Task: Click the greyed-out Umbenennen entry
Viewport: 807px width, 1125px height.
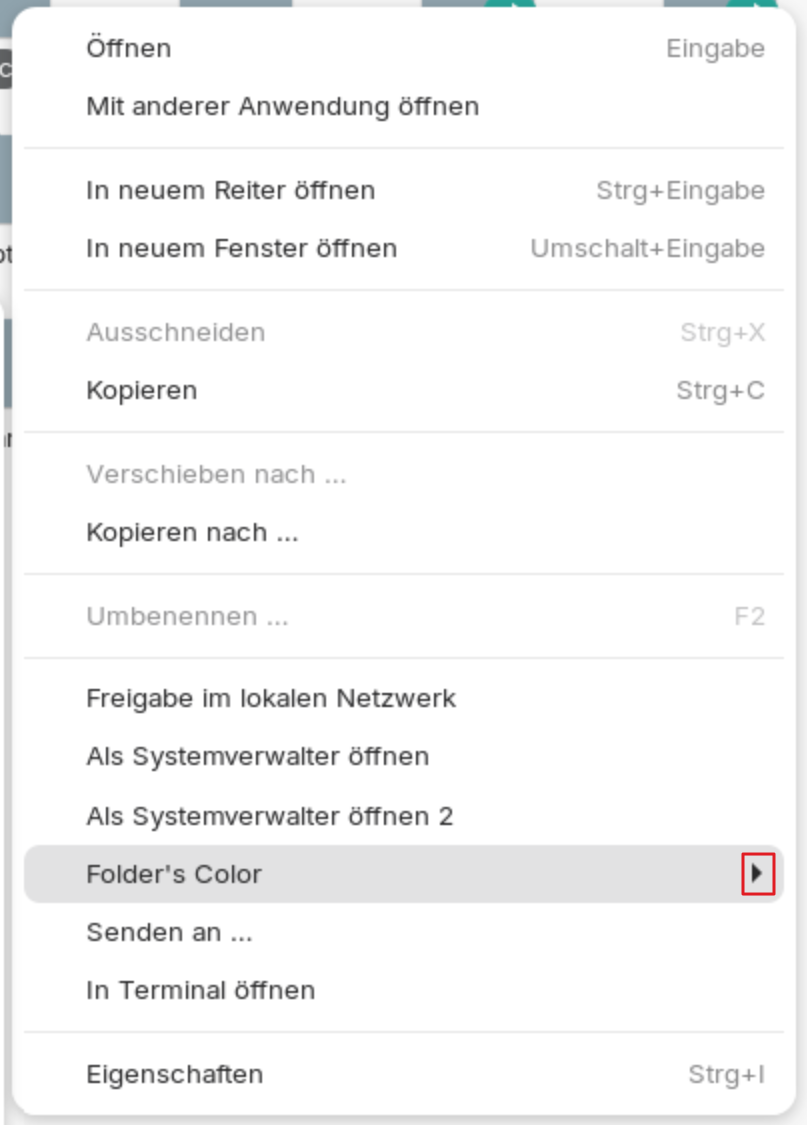Action: coord(187,616)
